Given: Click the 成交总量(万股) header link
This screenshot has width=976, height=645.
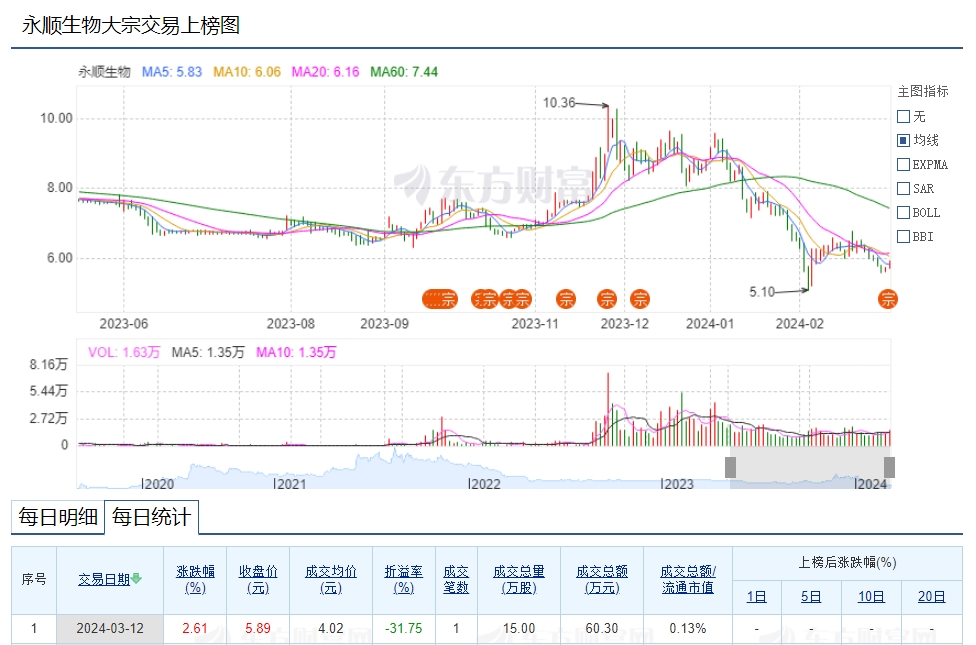Looking at the screenshot, I should tap(518, 579).
